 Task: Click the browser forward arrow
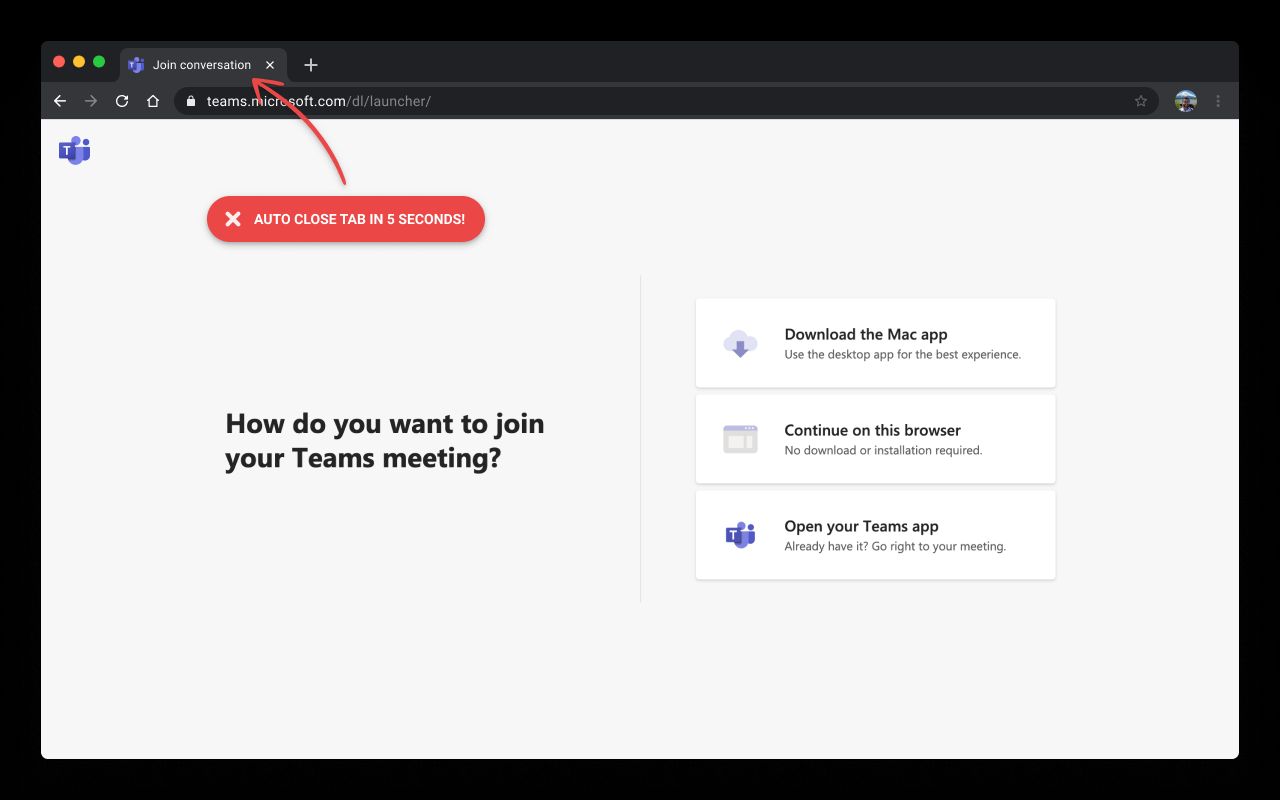[91, 101]
